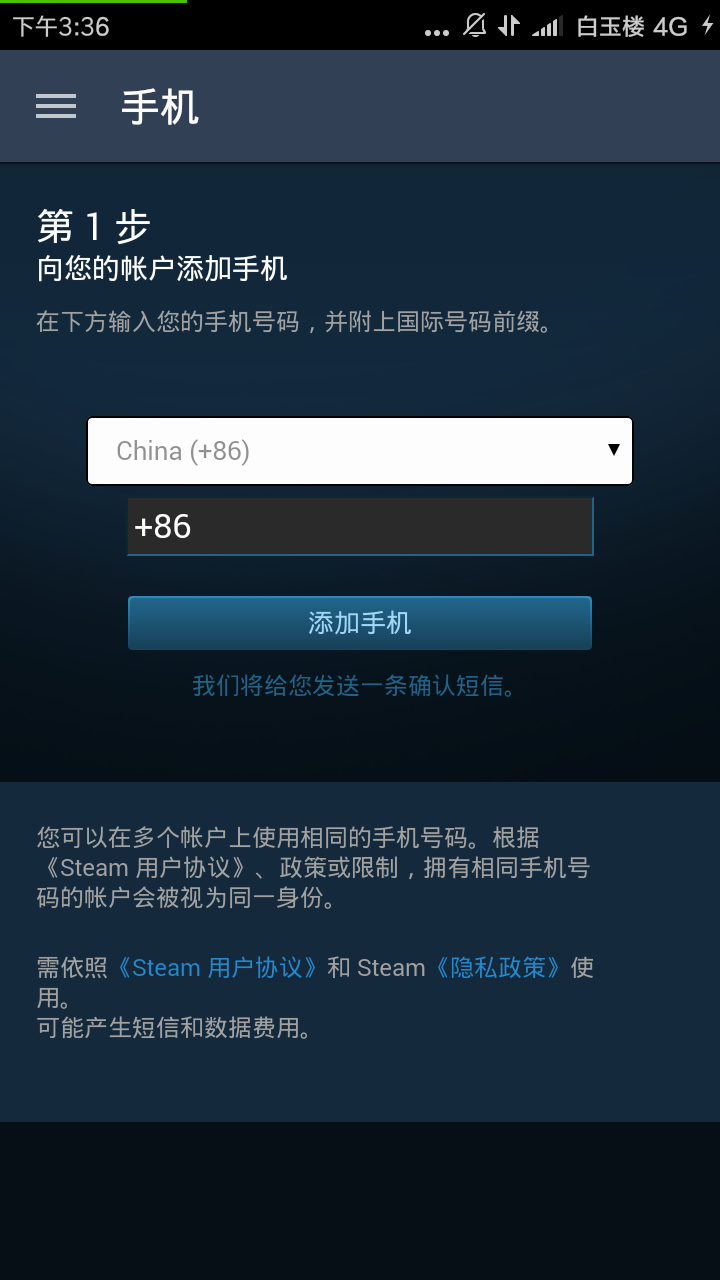This screenshot has width=720, height=1280.
Task: Open the hamburger navigation menu
Action: coord(56,107)
